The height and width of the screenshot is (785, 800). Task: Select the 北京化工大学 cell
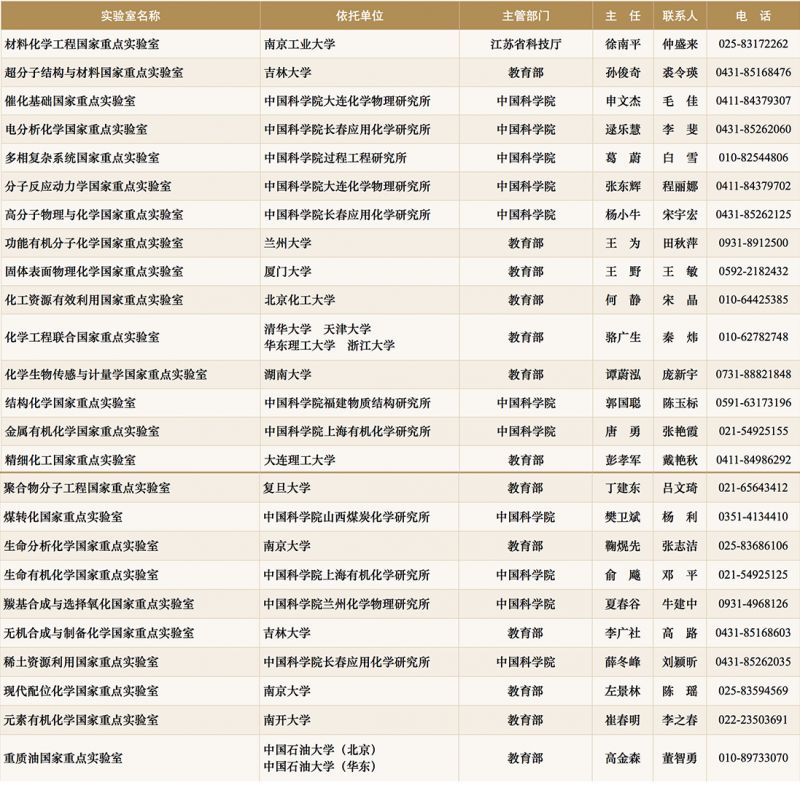(x=299, y=300)
